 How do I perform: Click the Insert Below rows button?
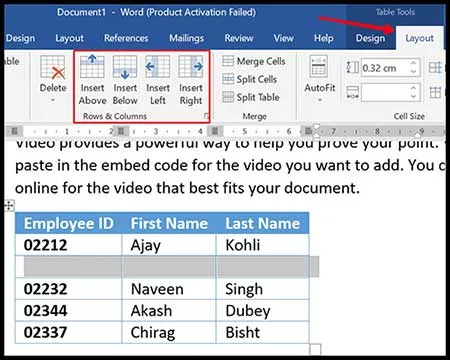125,80
